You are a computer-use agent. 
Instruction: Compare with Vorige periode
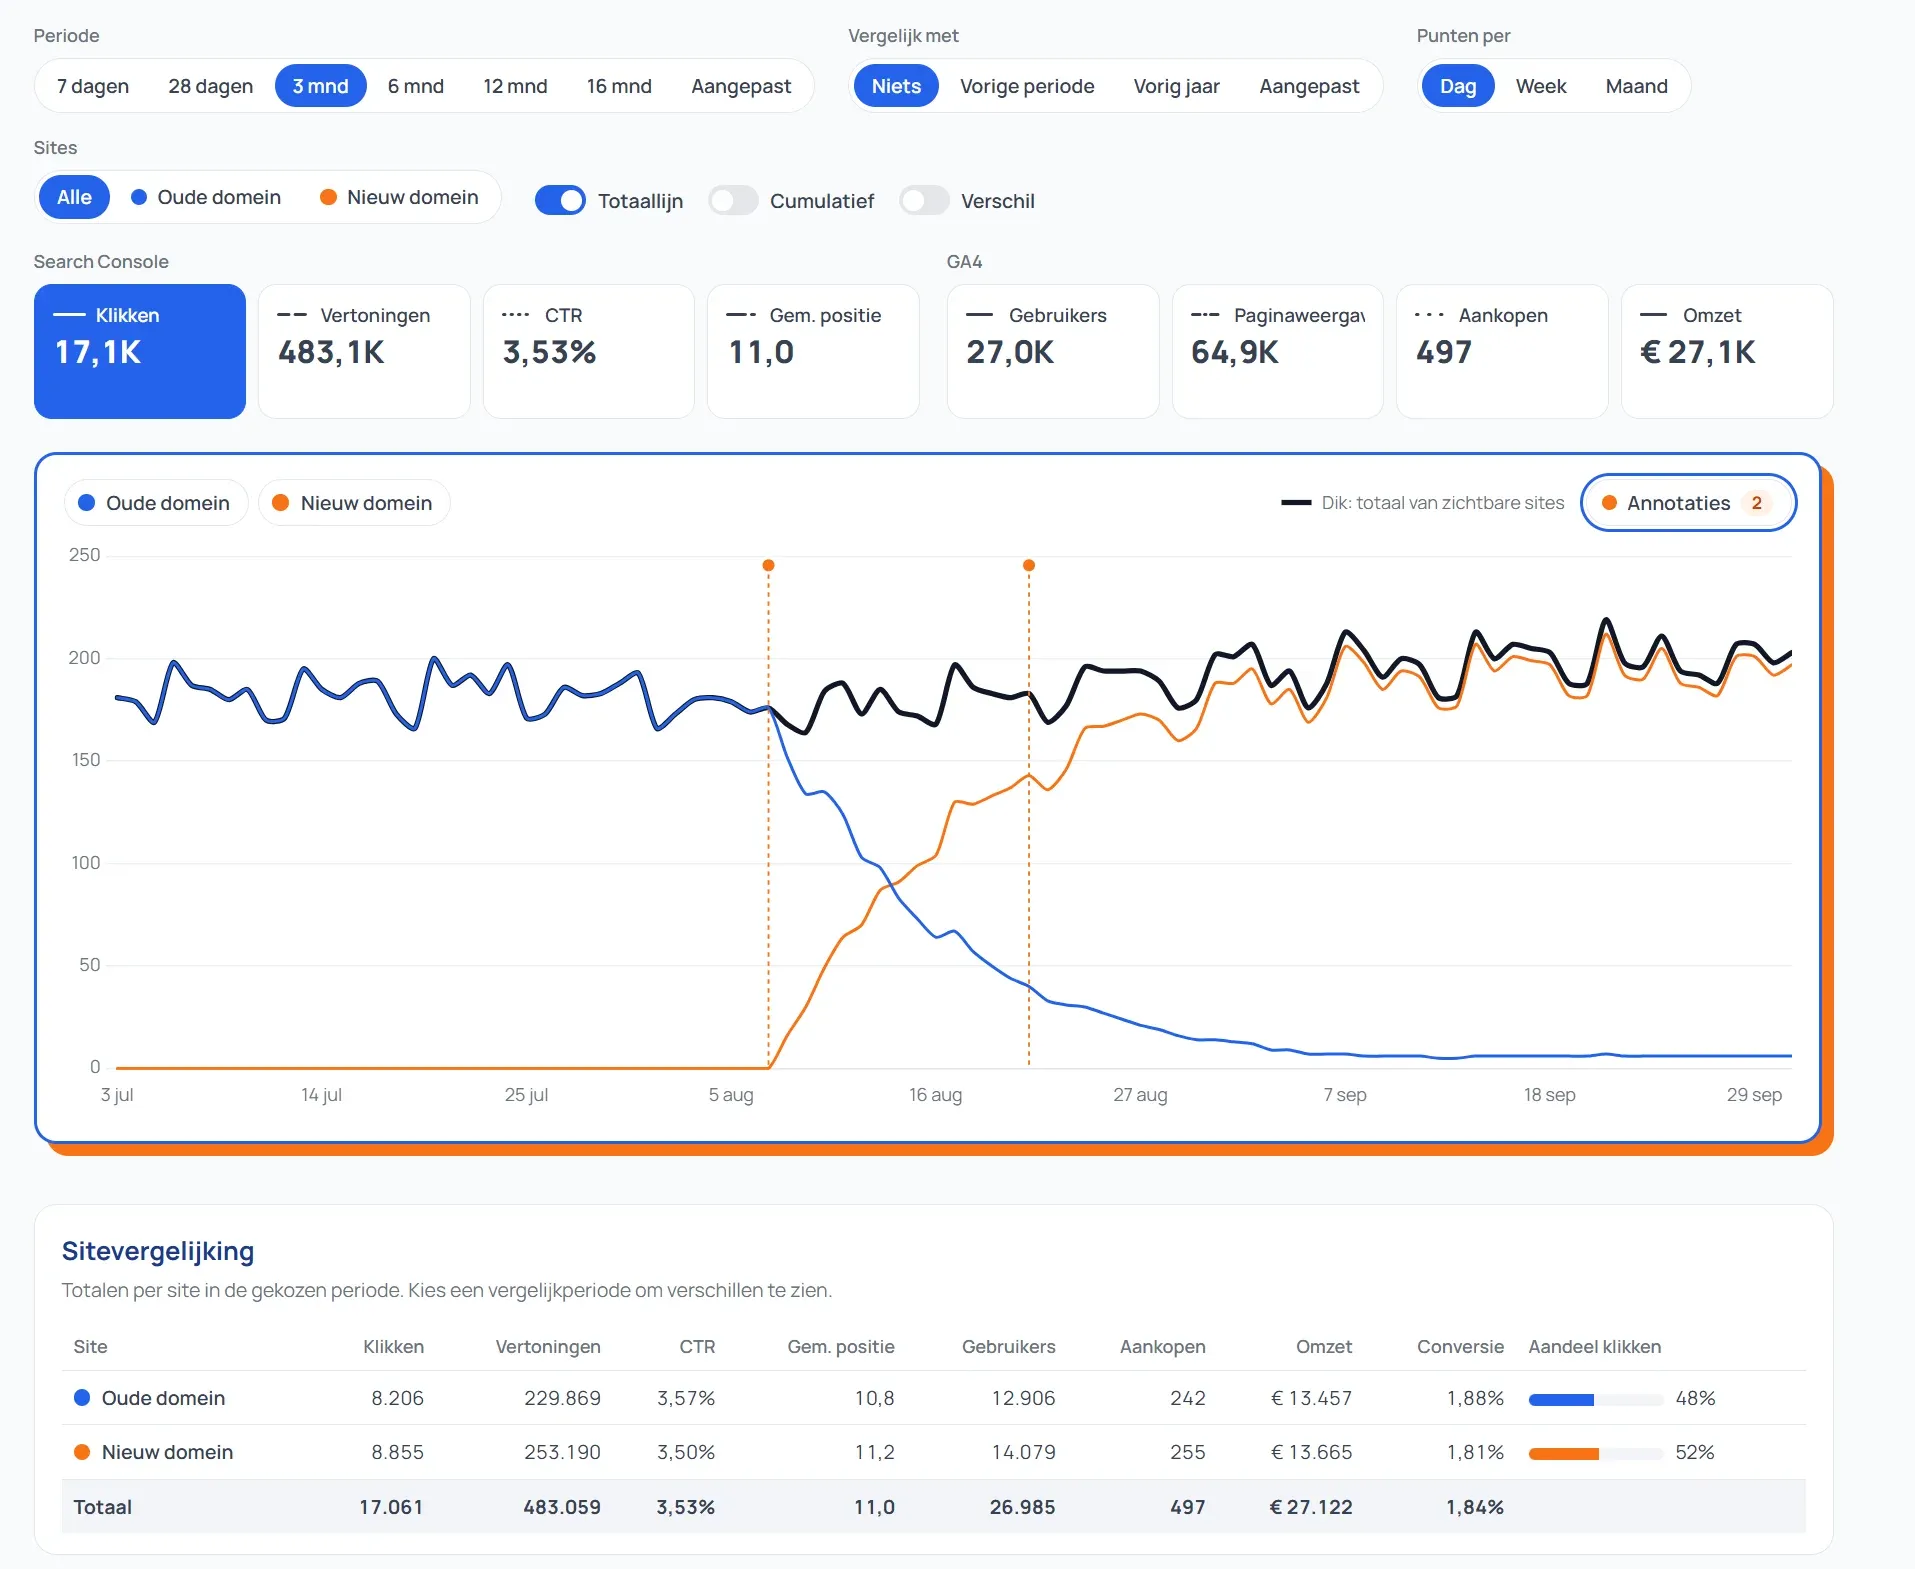coord(1027,86)
